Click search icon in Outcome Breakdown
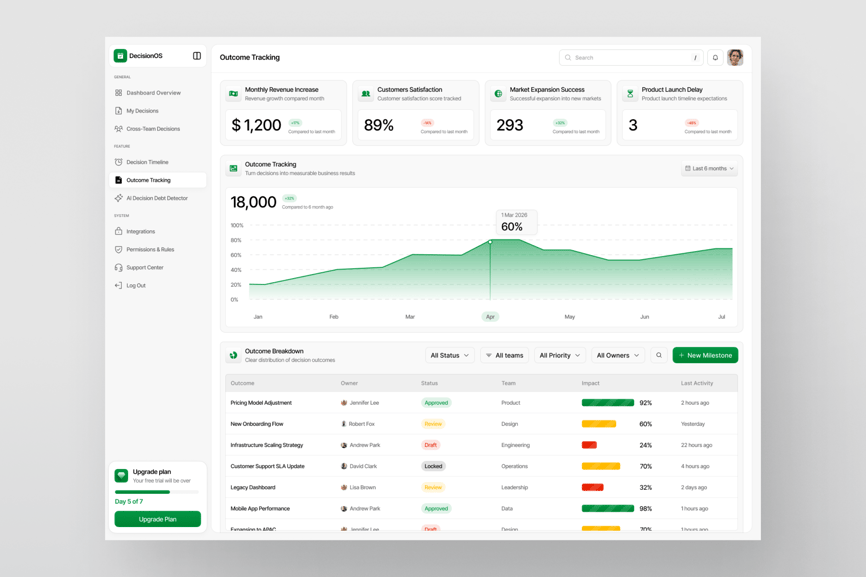This screenshot has width=866, height=577. [659, 355]
